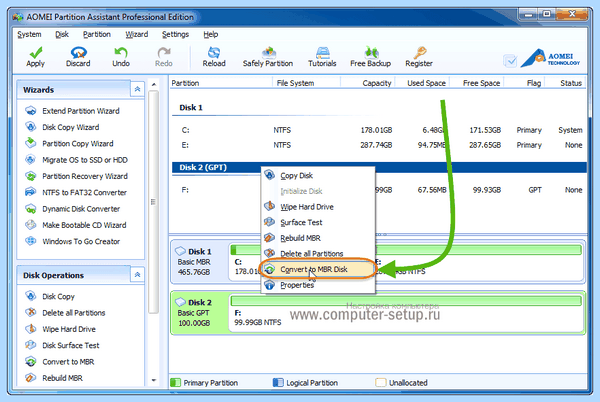Open the Disk menu

(62, 34)
